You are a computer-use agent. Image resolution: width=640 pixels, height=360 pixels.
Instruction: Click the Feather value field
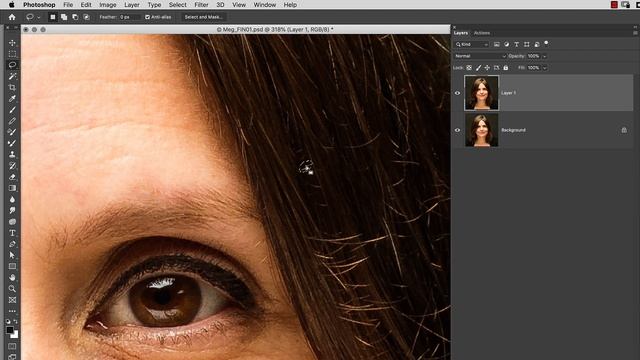click(129, 17)
